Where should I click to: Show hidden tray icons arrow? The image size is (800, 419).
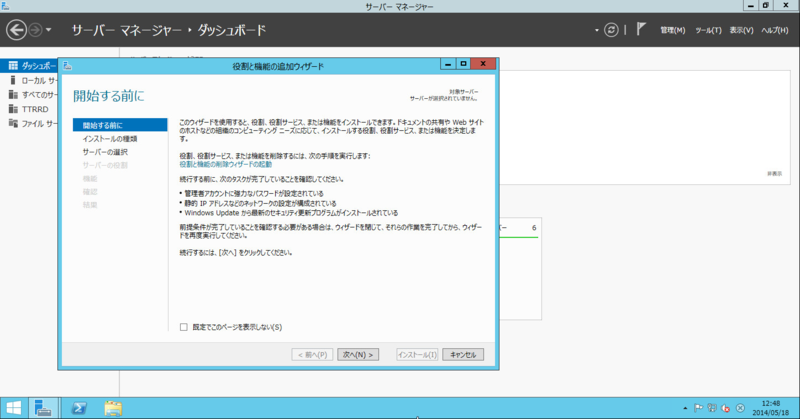click(x=685, y=408)
